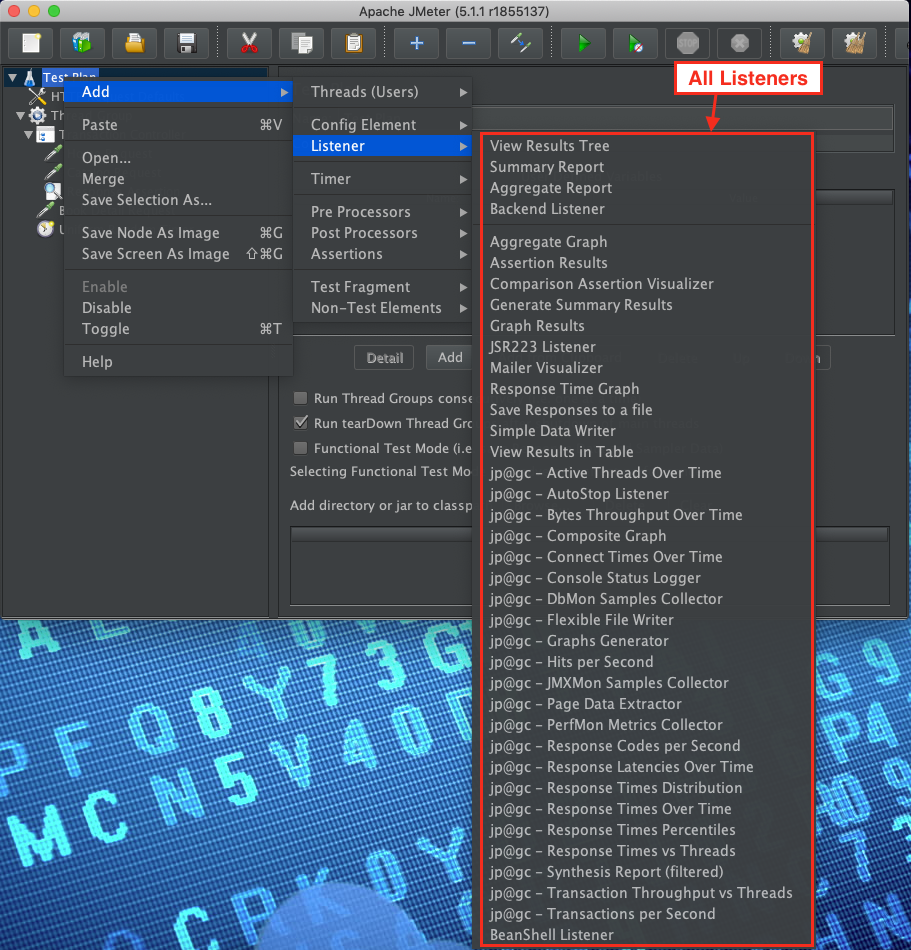
Task: Expand the Assertions submenu
Action: pos(382,254)
